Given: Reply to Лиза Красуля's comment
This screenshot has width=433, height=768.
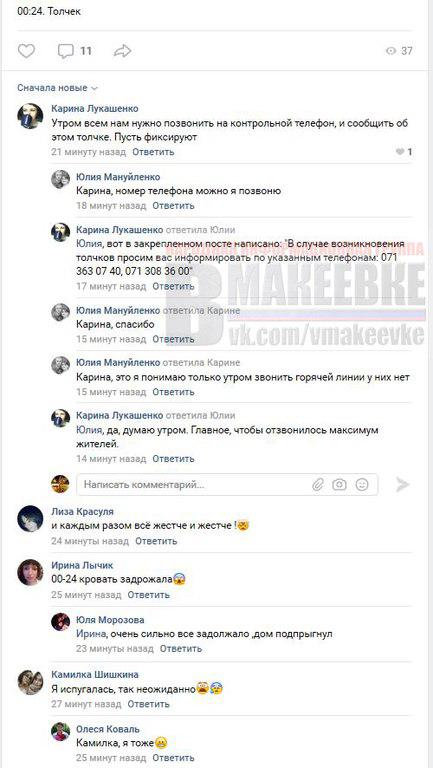Looking at the screenshot, I should [156, 541].
